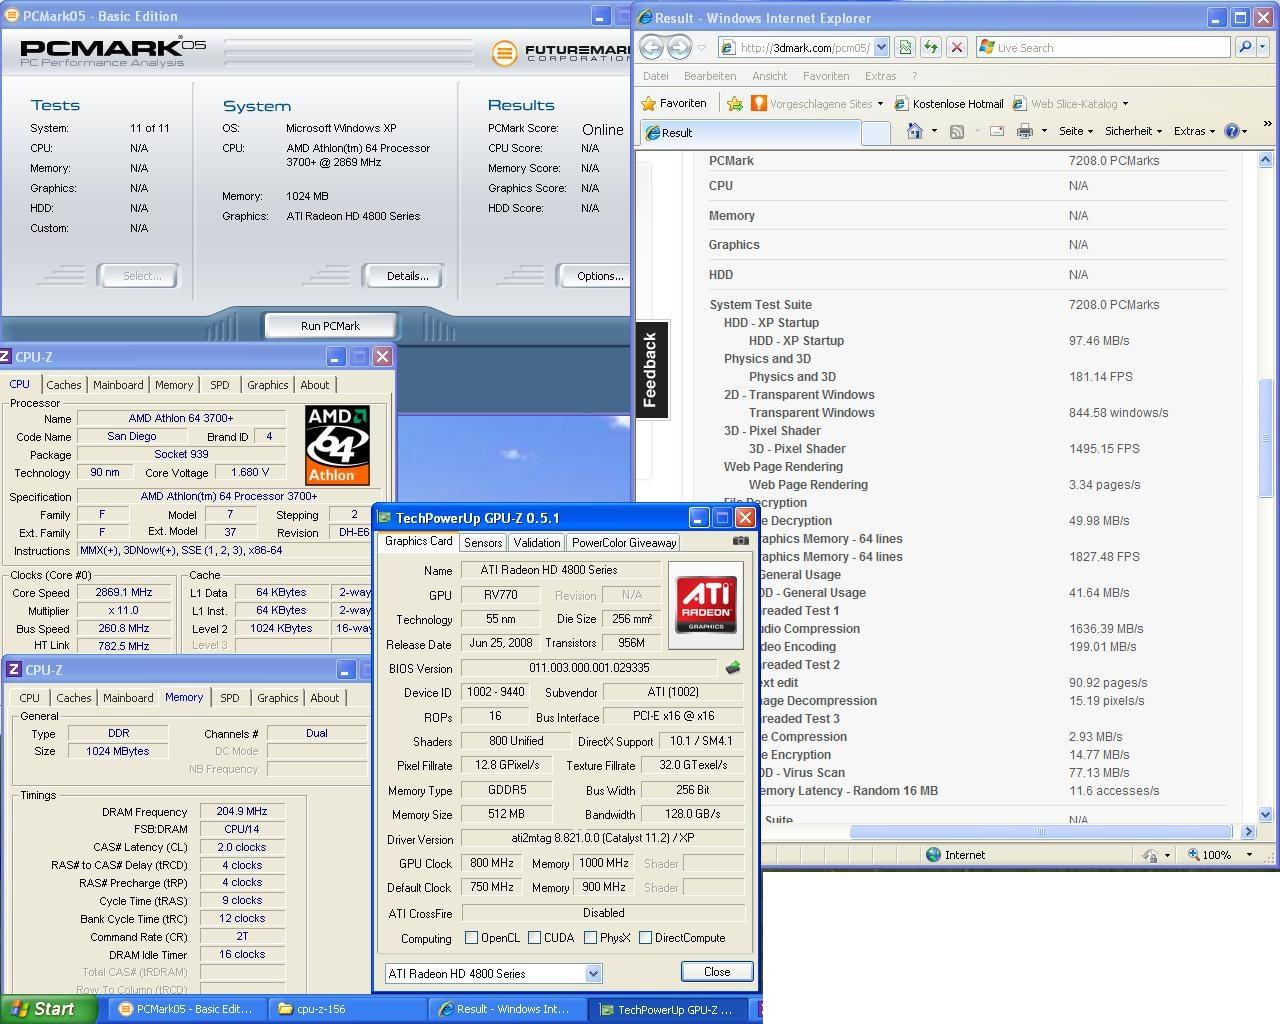The height and width of the screenshot is (1024, 1280).
Task: Click the AMD Athlon 64 logo in CPU-Z
Action: coord(337,445)
